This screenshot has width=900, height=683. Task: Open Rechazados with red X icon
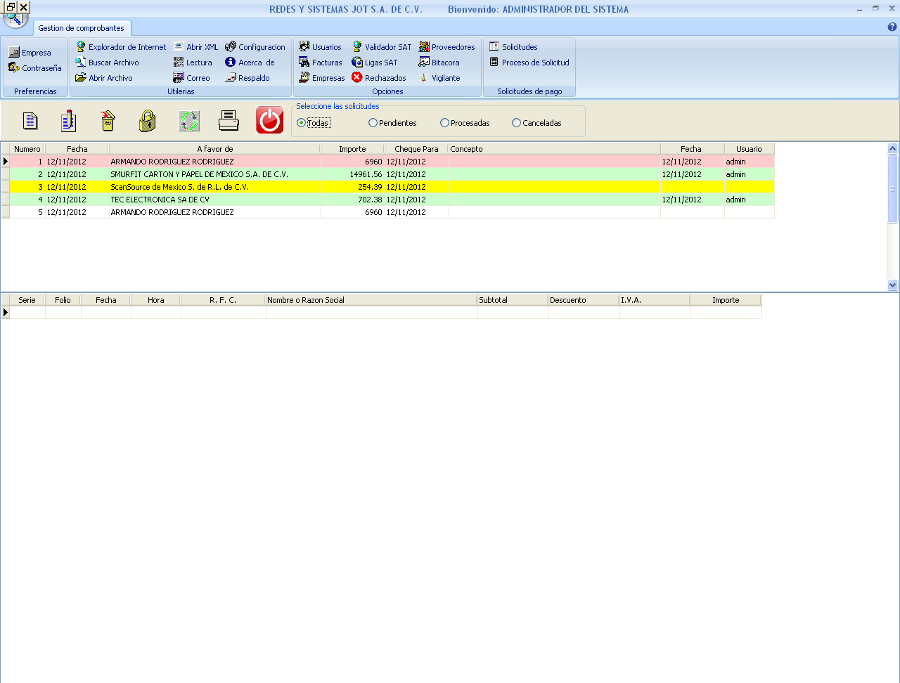[x=378, y=77]
